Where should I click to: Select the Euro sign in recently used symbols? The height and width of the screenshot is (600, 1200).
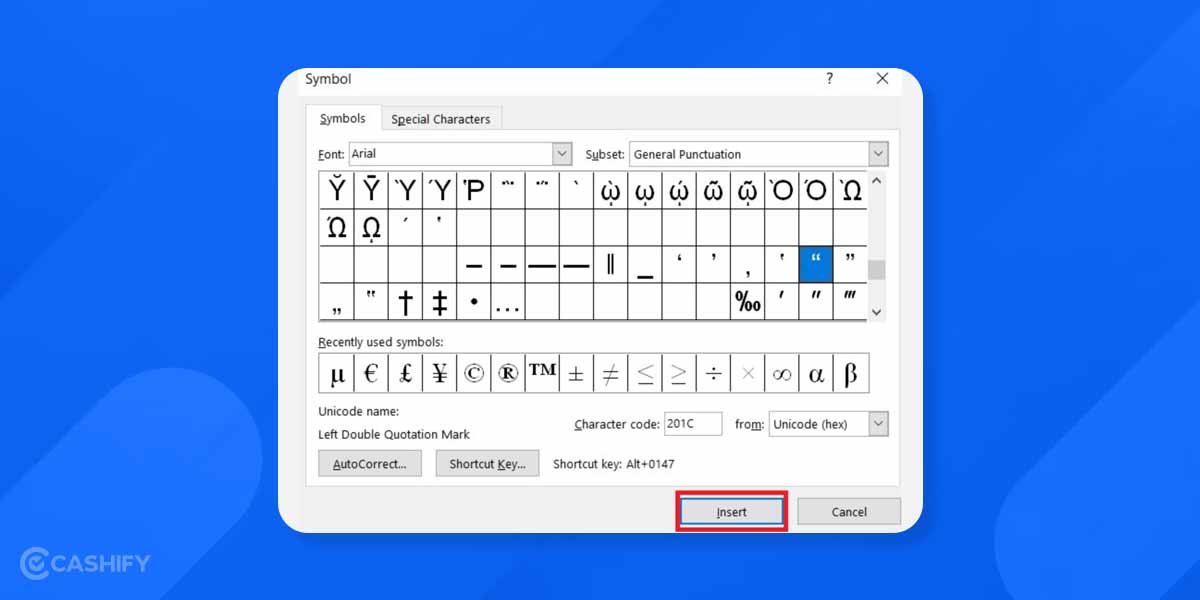[x=371, y=372]
